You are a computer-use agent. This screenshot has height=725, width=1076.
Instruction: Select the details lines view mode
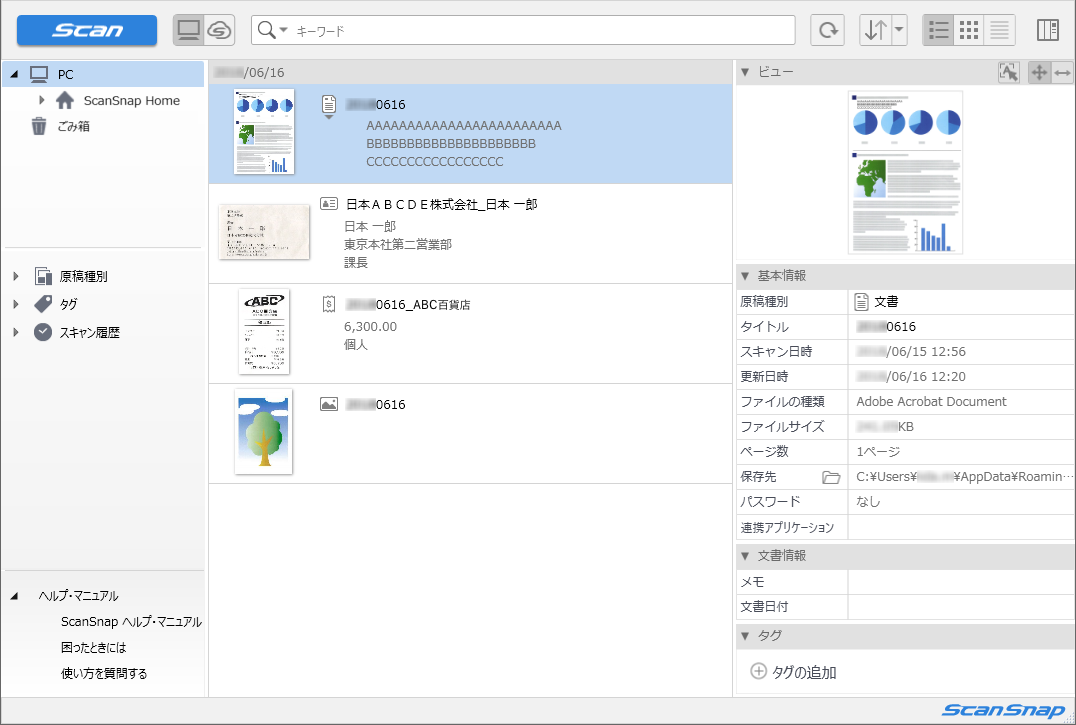1000,30
